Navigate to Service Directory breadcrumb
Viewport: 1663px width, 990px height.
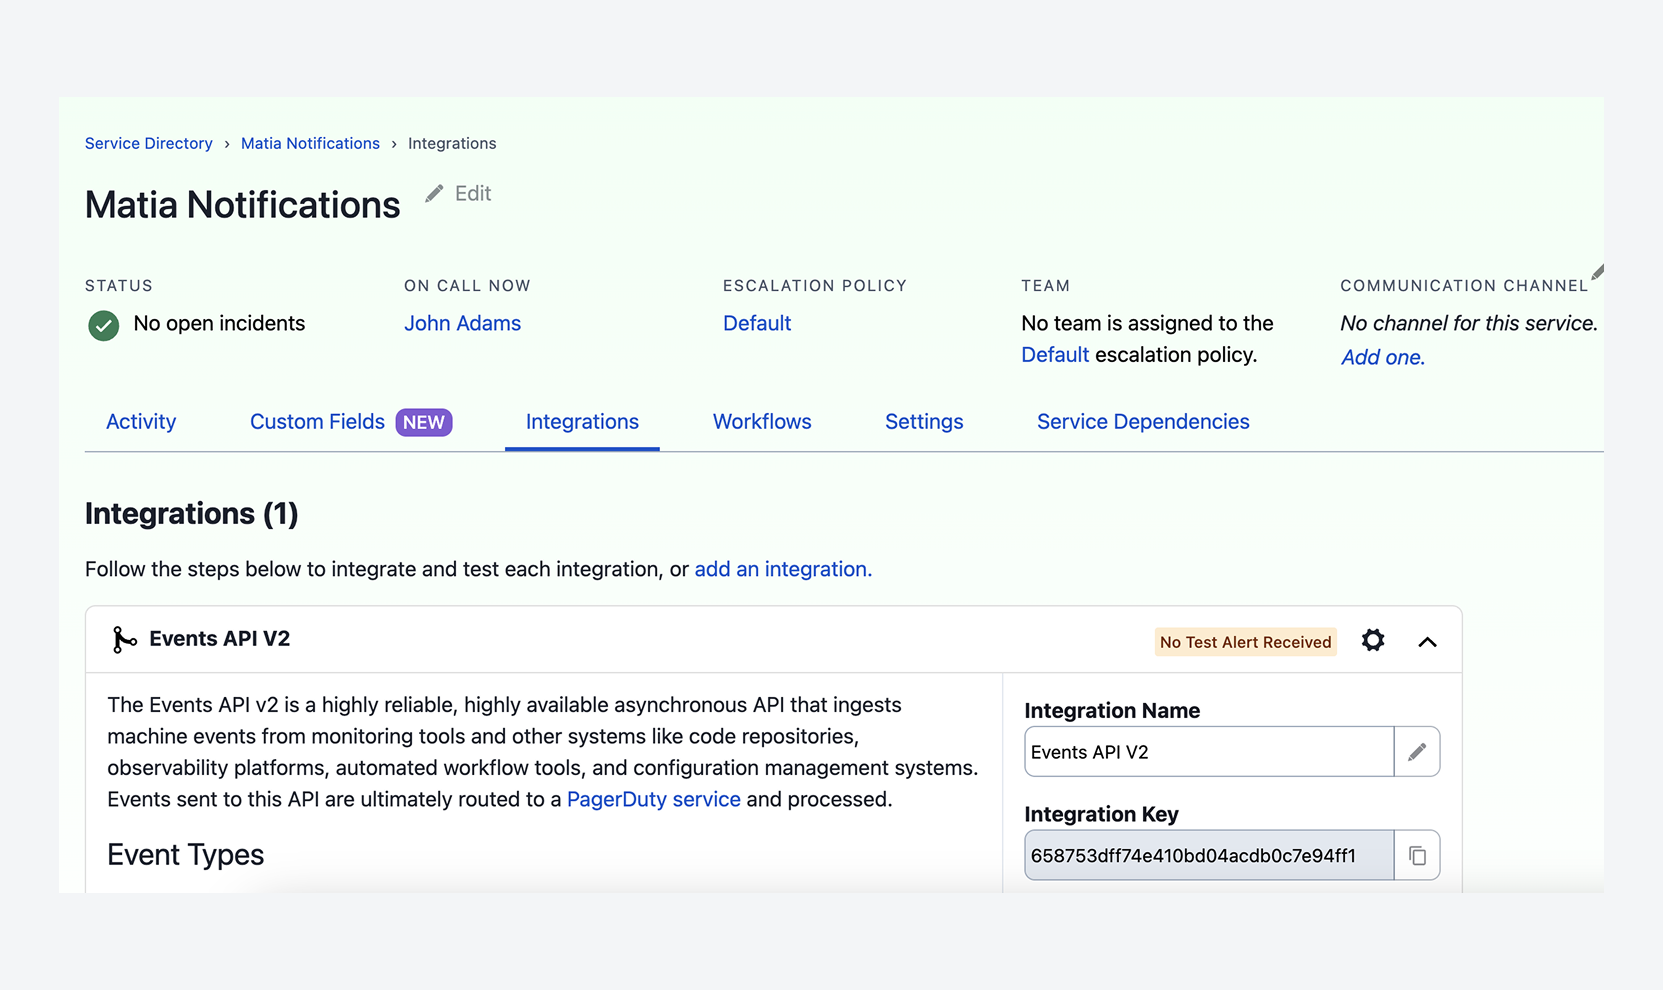pos(148,143)
